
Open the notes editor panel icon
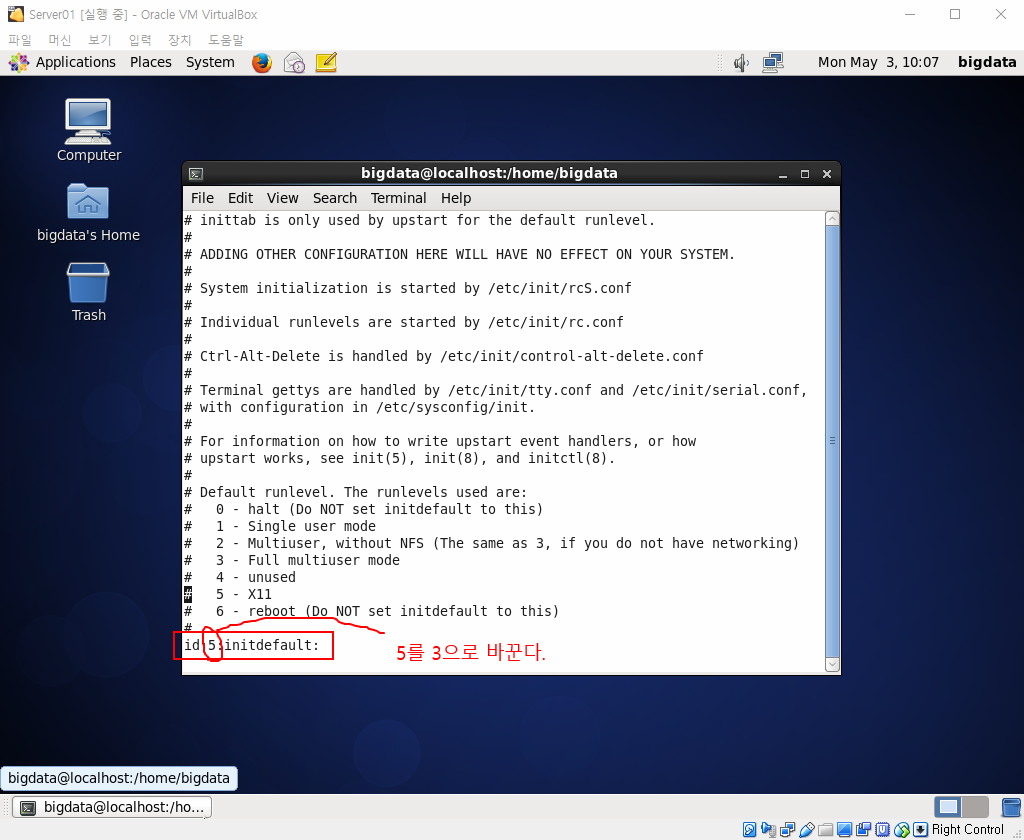[326, 62]
